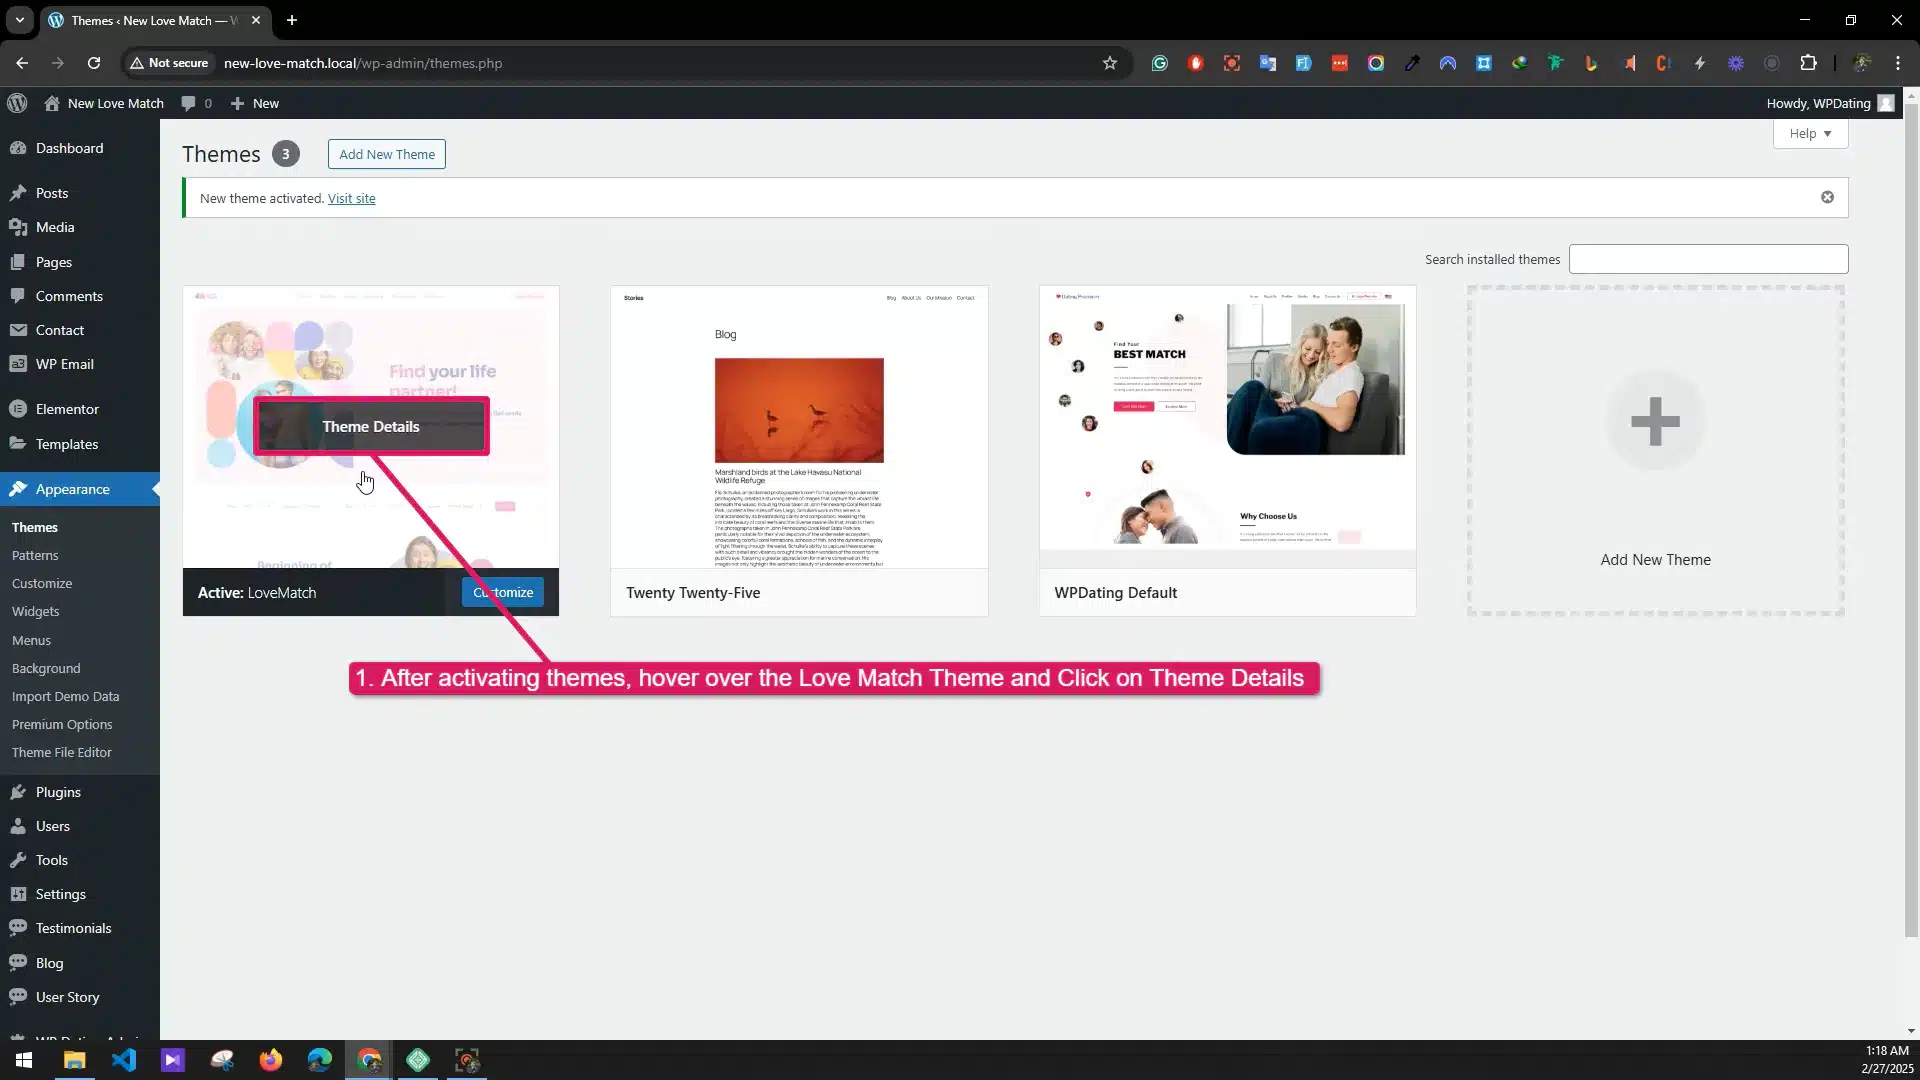The height and width of the screenshot is (1080, 1920).
Task: Select the WPDating Default theme thumbnail
Action: pos(1227,427)
